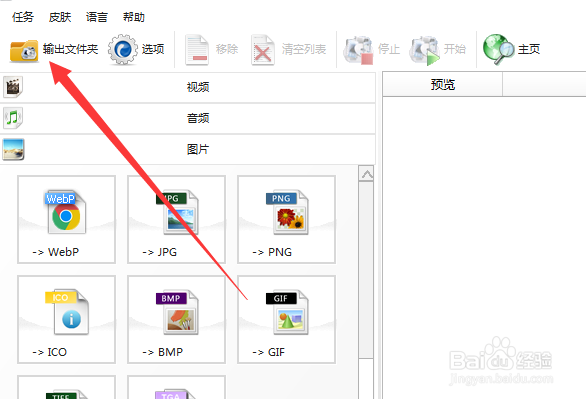The width and height of the screenshot is (586, 399).
Task: Open 选项 settings gear icon
Action: 123,50
